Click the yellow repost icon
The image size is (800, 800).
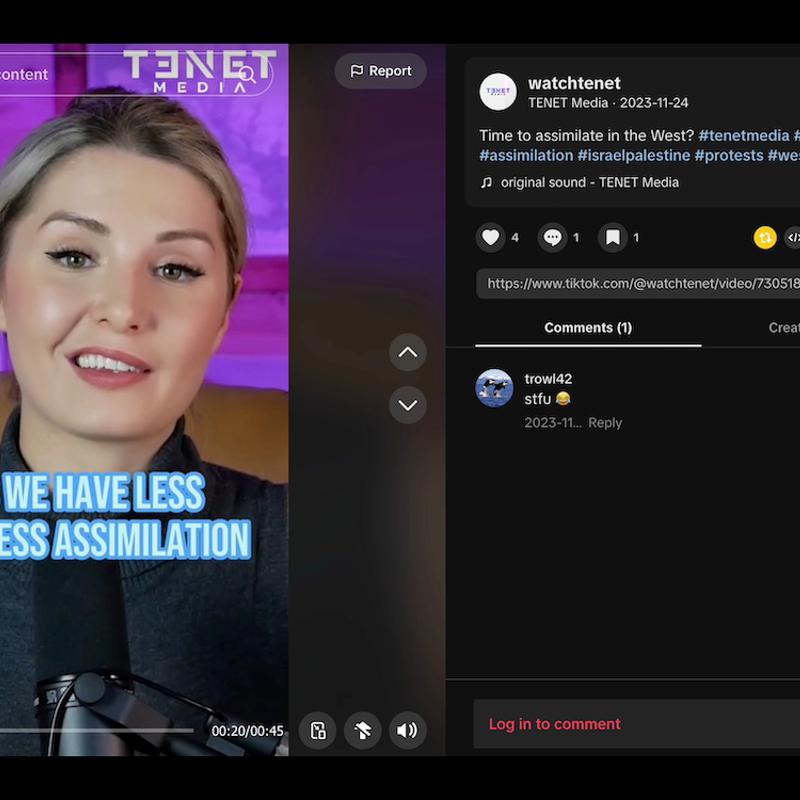[x=765, y=237]
